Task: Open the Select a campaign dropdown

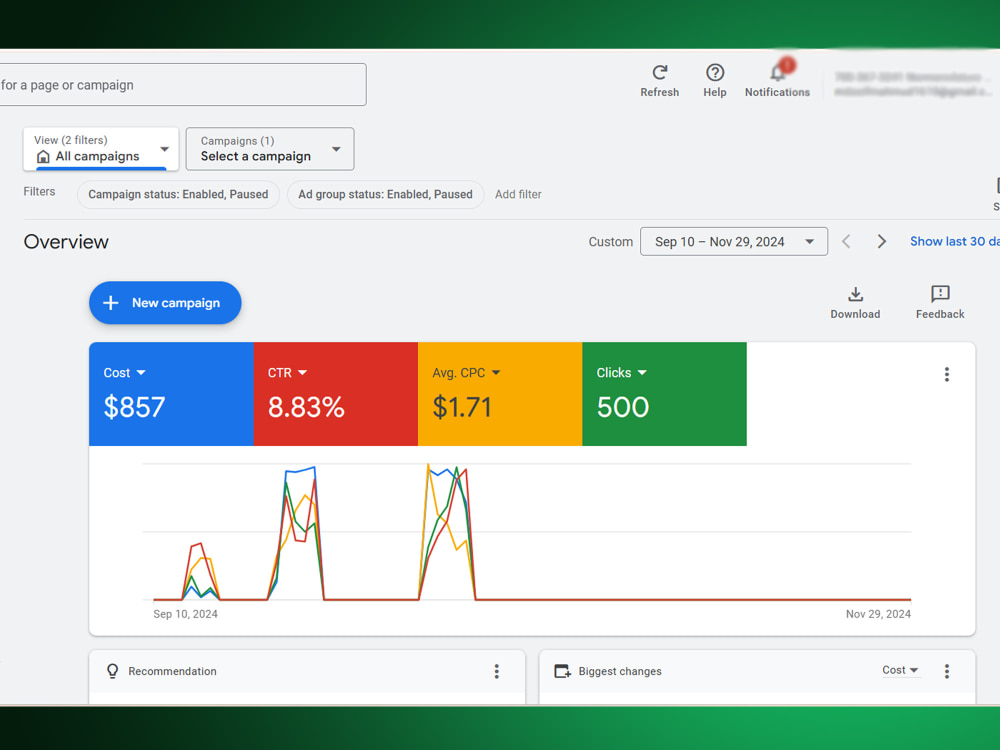Action: coord(270,149)
